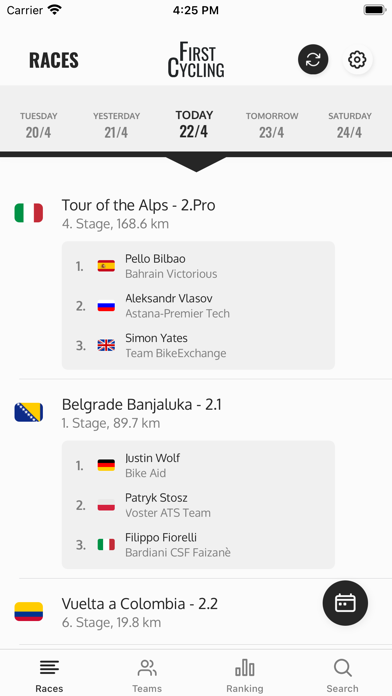Viewport: 392px width, 696px height.
Task: Tap the Bosnia flag beside Belgrade Banjaluka
Action: [x=28, y=412]
